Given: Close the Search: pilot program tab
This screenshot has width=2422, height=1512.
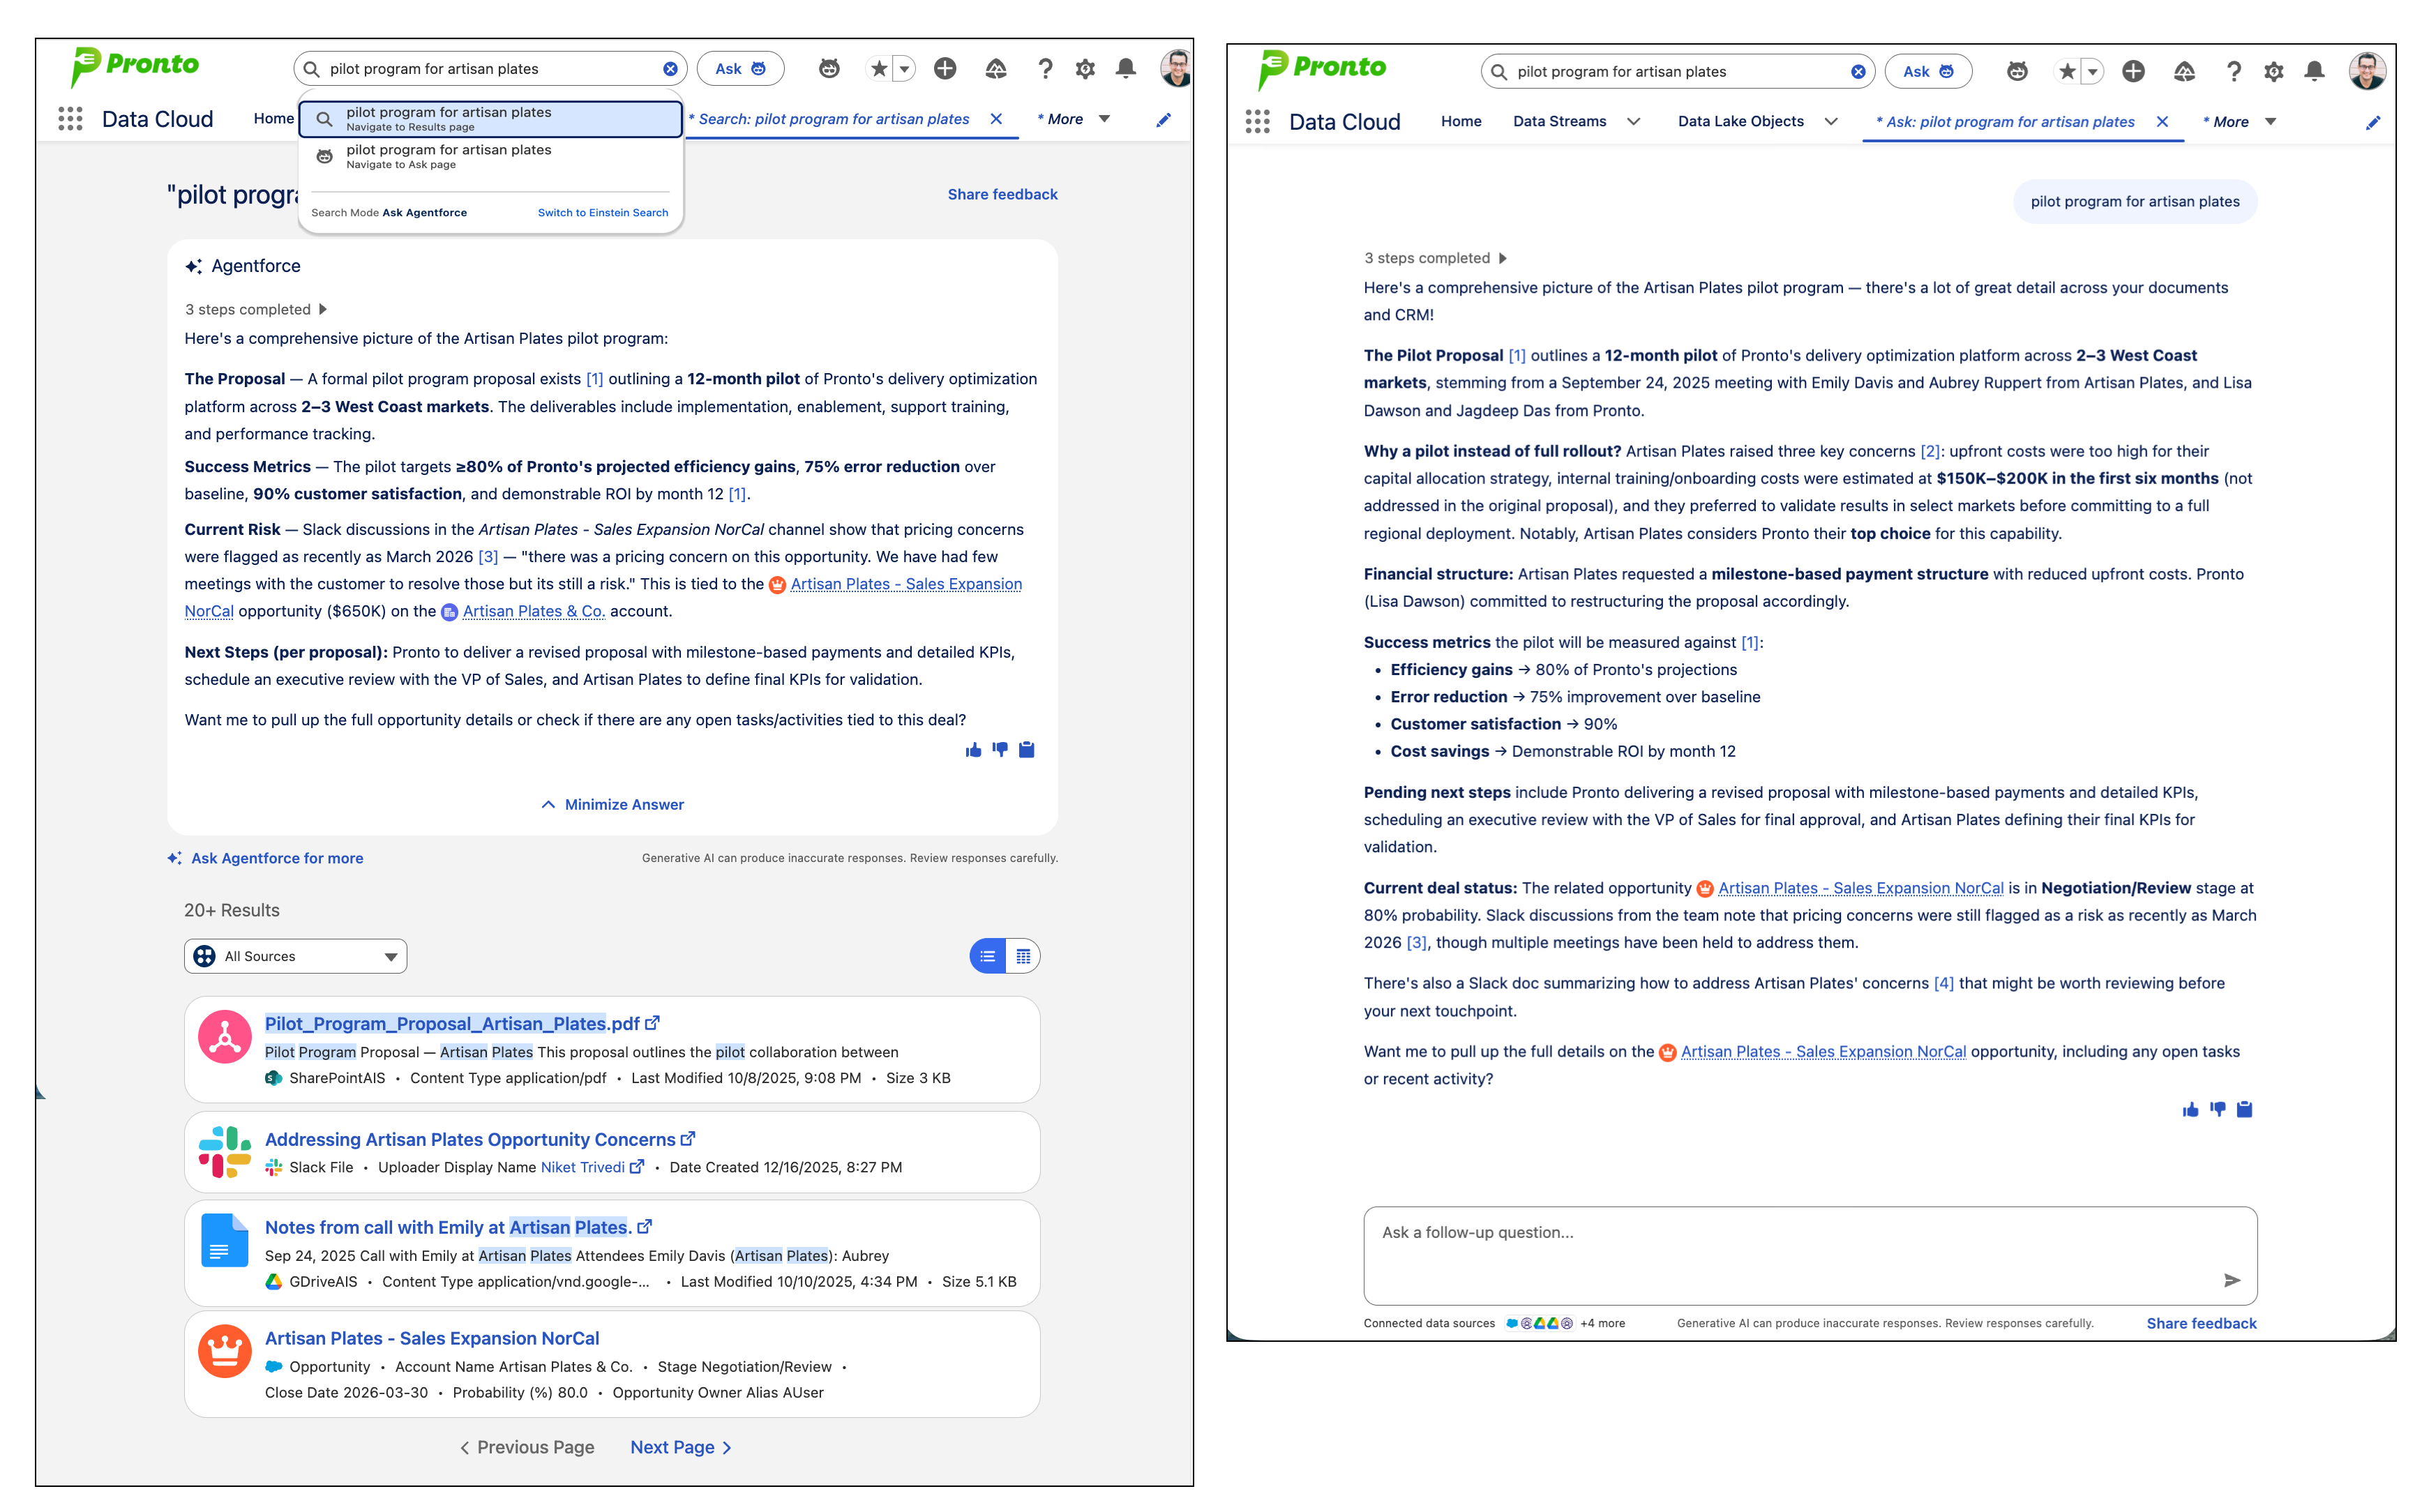Looking at the screenshot, I should click(x=996, y=119).
